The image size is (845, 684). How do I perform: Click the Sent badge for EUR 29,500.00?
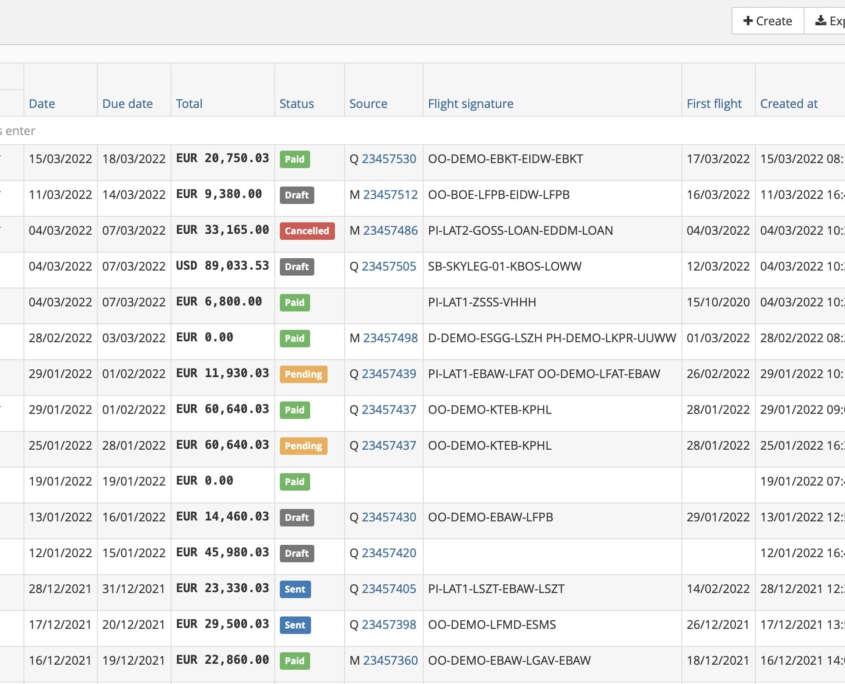click(x=295, y=625)
